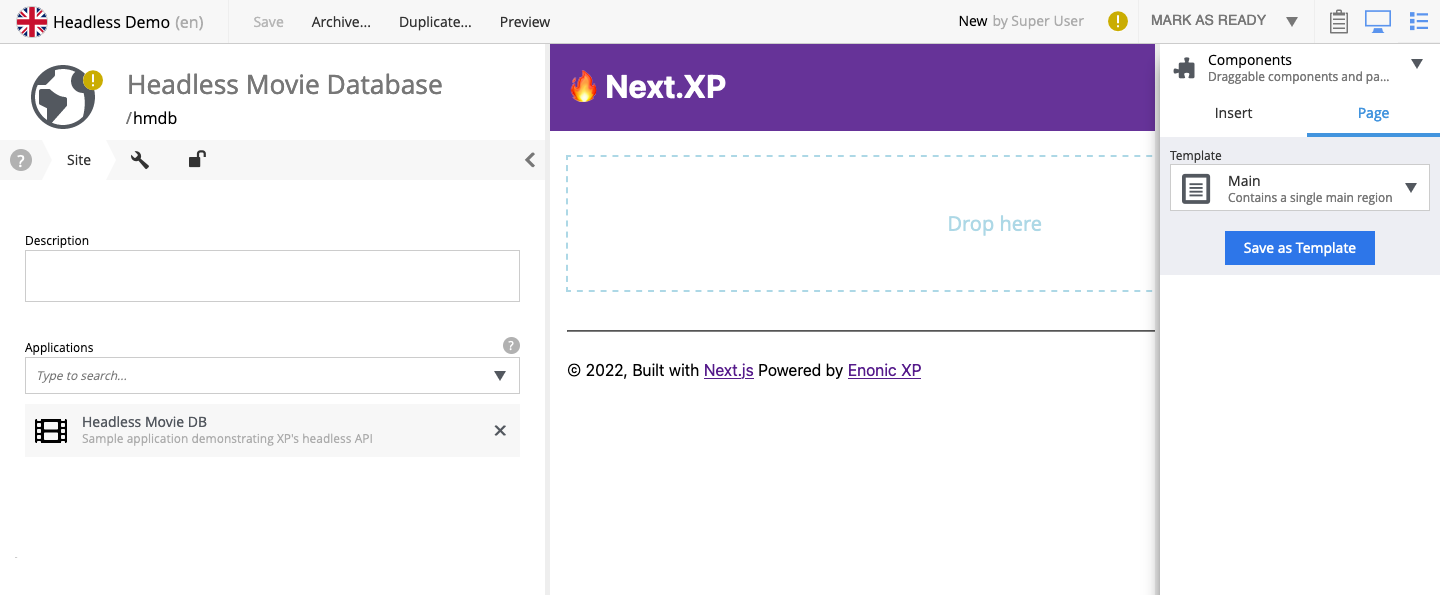The image size is (1440, 595).
Task: Click the Headless Movie DB application row
Action: pyautogui.click(x=272, y=430)
